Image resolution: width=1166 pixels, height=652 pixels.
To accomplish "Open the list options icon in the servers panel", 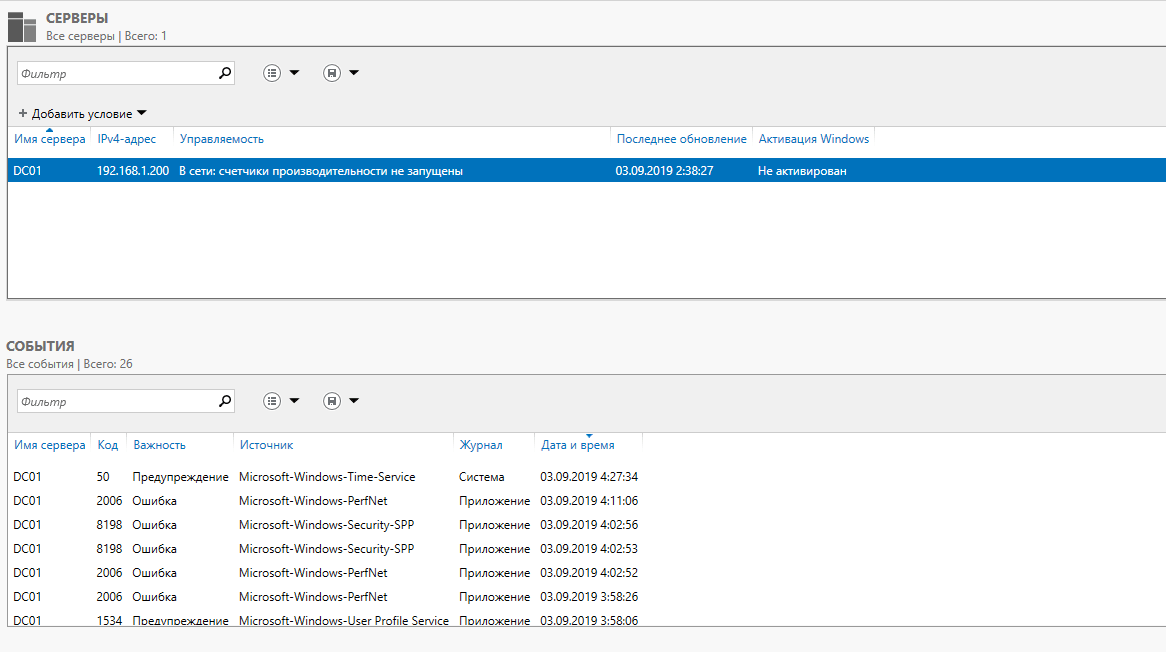I will [x=272, y=73].
